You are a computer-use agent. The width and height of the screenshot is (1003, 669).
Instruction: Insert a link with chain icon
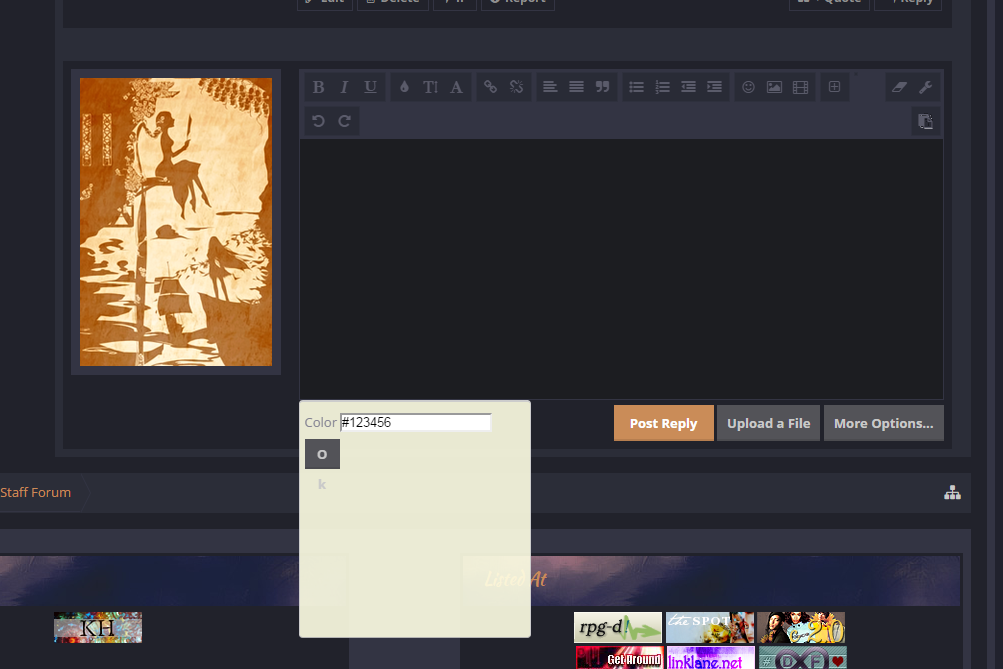tap(490, 87)
